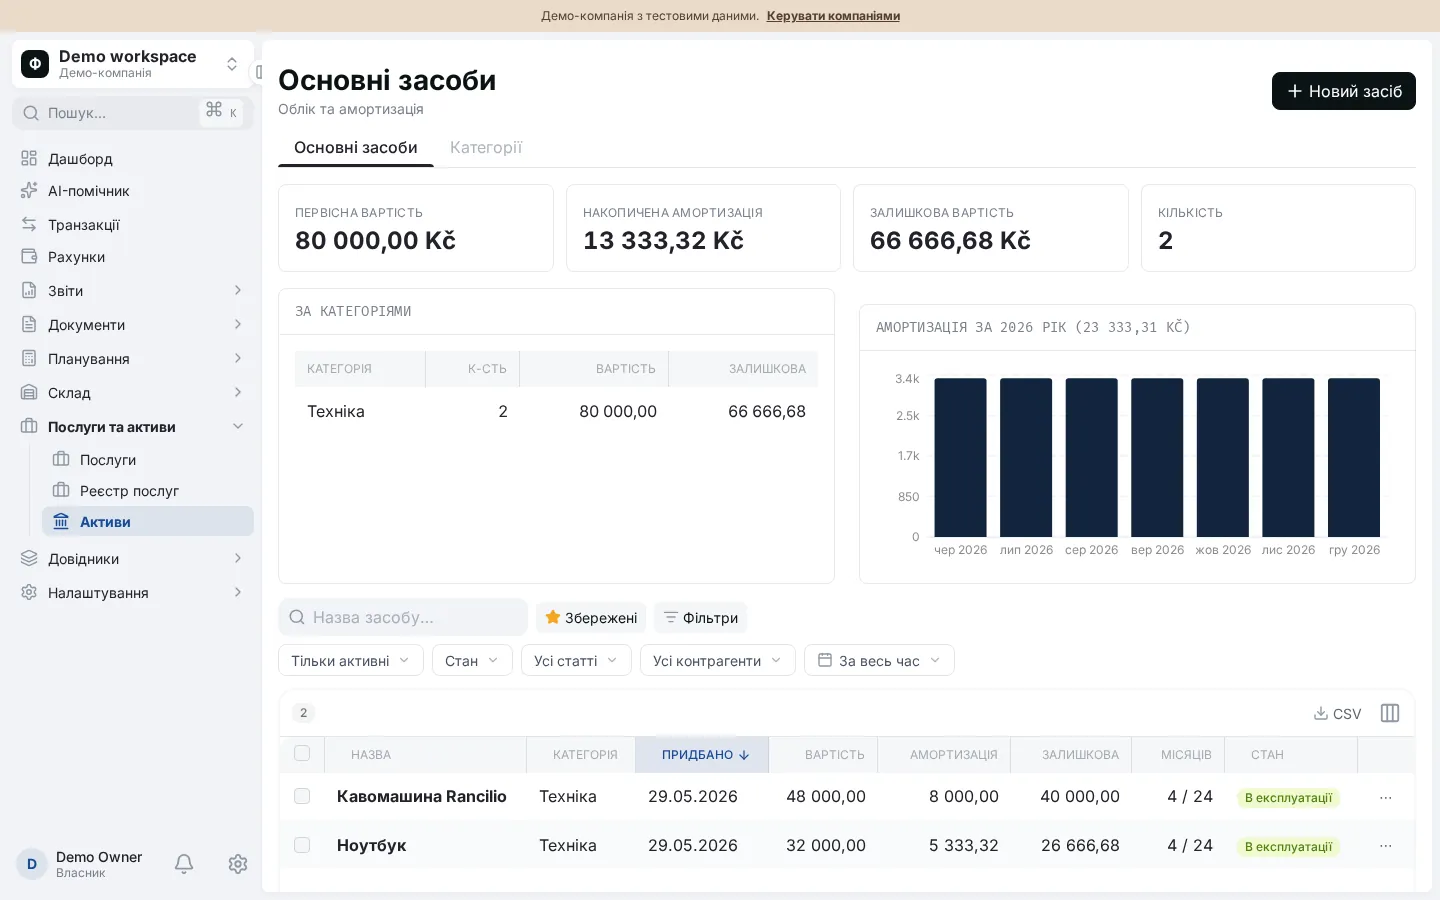Open AI-помічник sparkle icon
Image resolution: width=1440 pixels, height=900 pixels.
click(29, 191)
